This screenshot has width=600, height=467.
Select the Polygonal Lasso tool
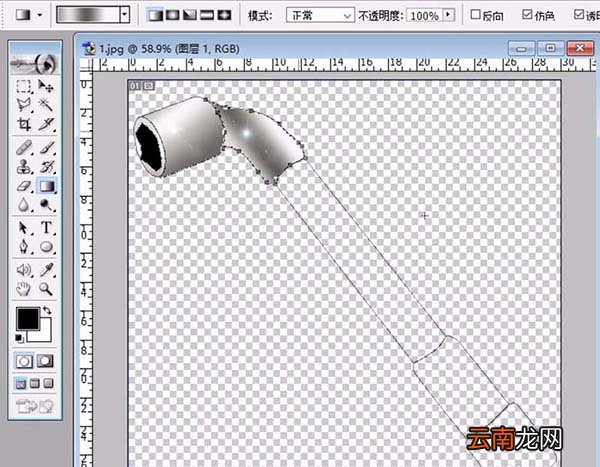pos(24,105)
